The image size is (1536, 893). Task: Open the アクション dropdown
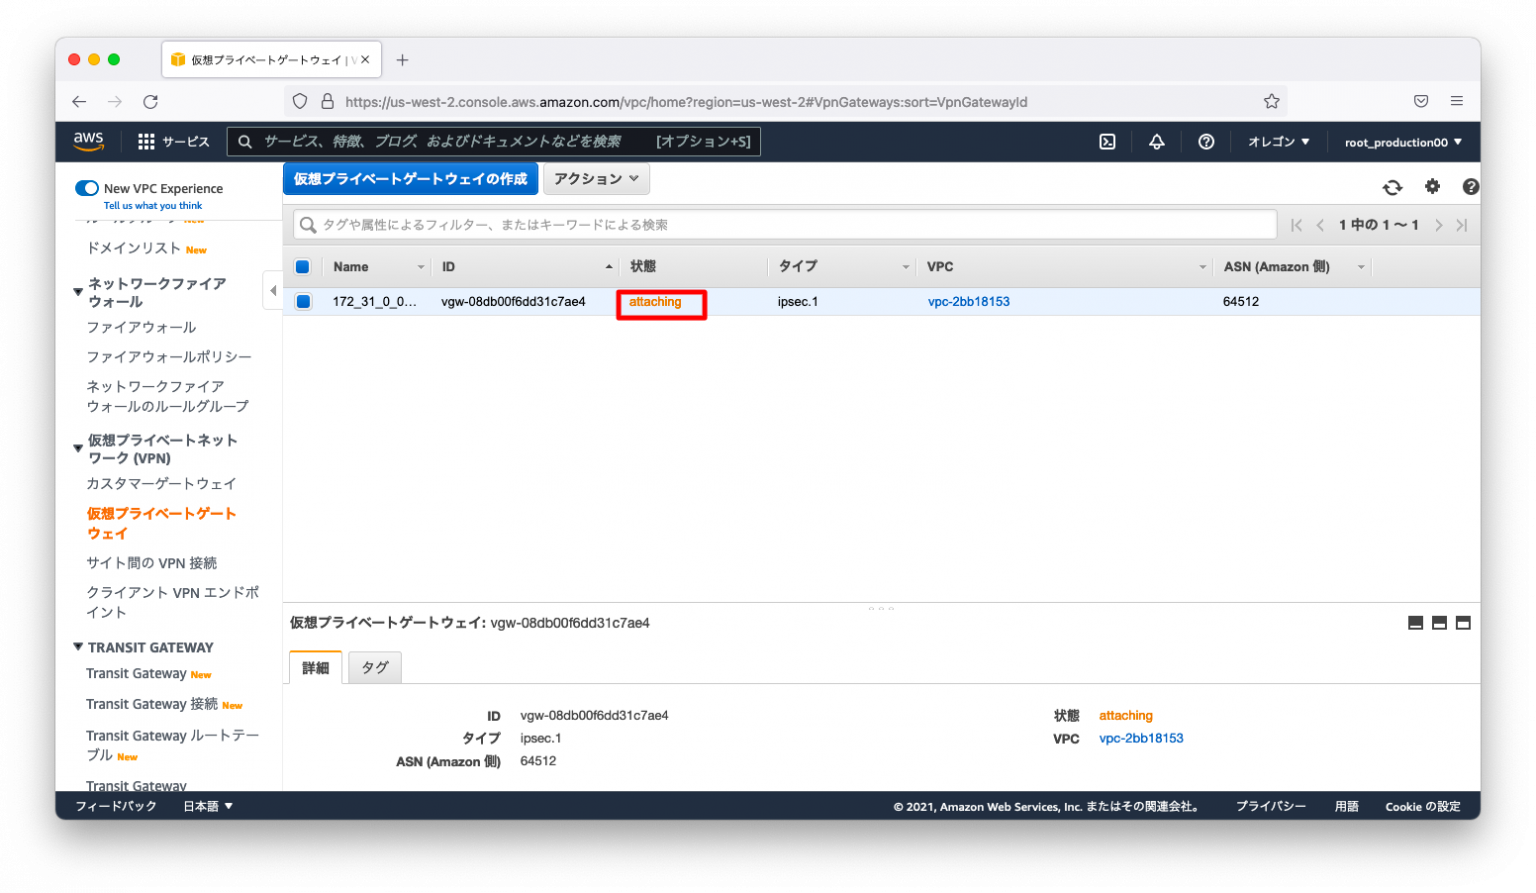coord(594,178)
